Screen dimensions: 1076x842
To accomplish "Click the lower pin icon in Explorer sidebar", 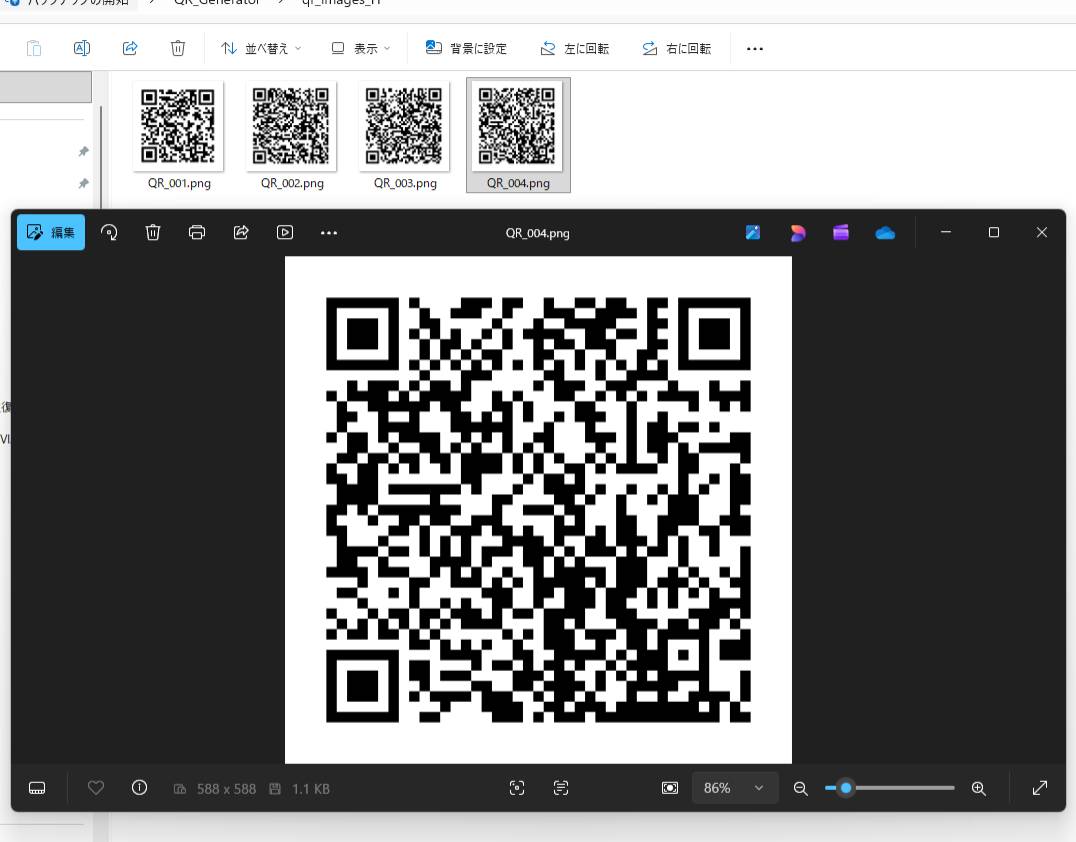I will (83, 183).
